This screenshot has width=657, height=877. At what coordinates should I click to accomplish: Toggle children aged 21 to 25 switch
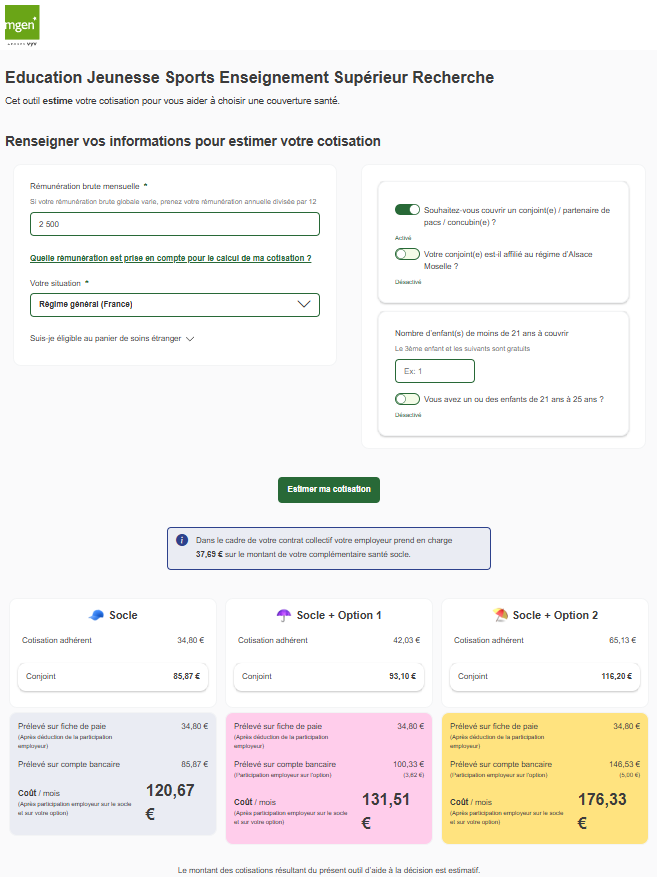[407, 399]
